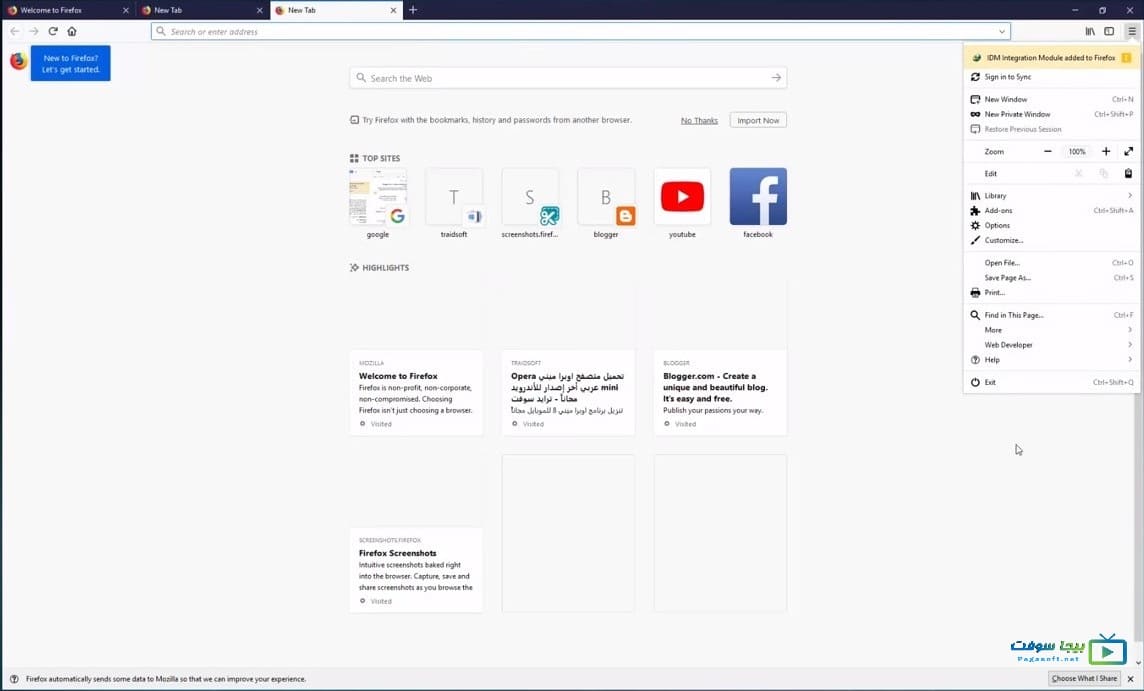This screenshot has width=1144, height=691.
Task: Open Sign in to Sync
Action: pos(1051,77)
